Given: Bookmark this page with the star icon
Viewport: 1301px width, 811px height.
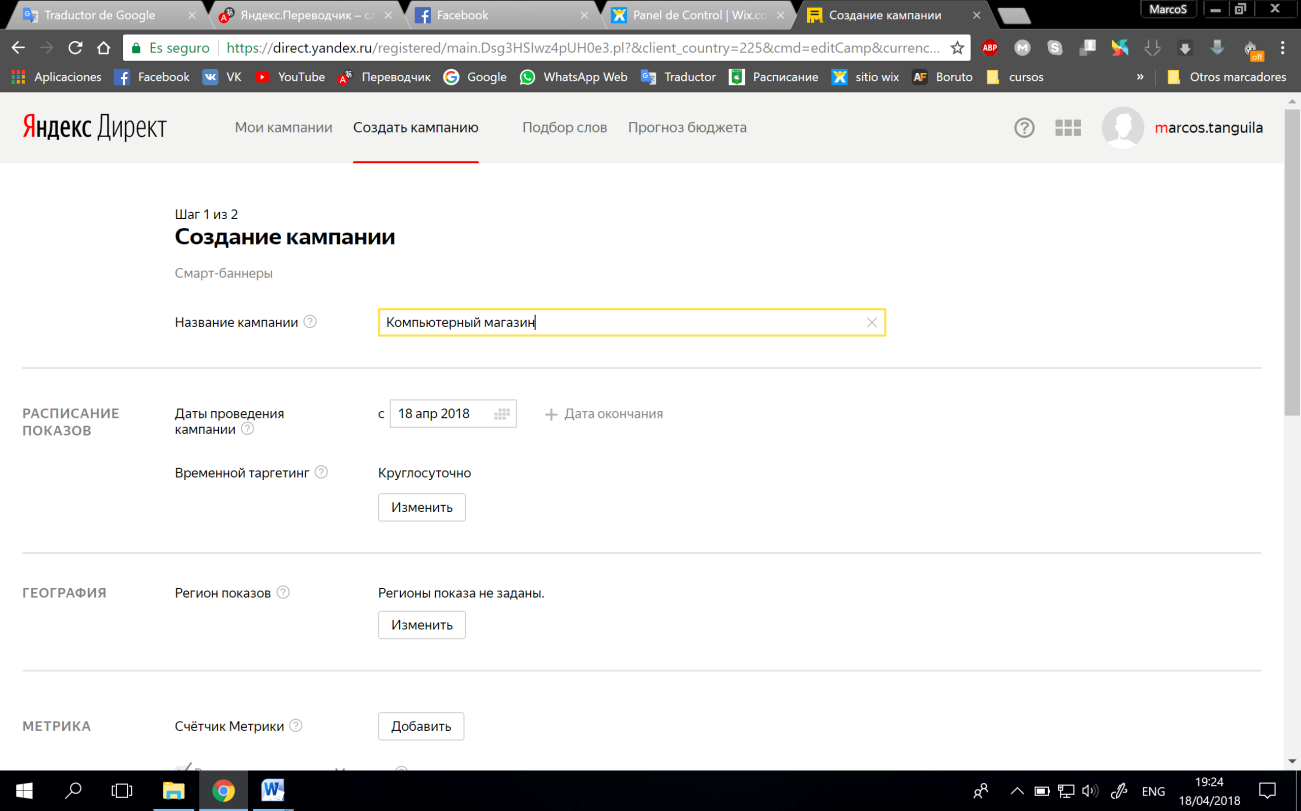Looking at the screenshot, I should [x=957, y=47].
